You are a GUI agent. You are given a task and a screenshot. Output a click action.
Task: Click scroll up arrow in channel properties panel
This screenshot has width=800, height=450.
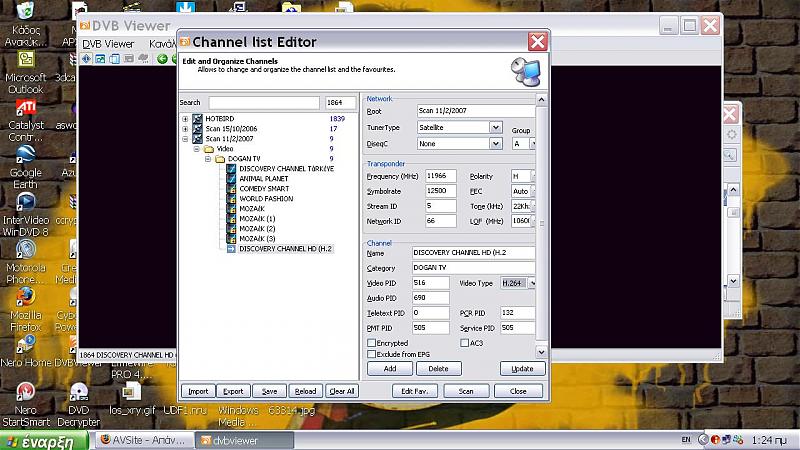tap(541, 99)
